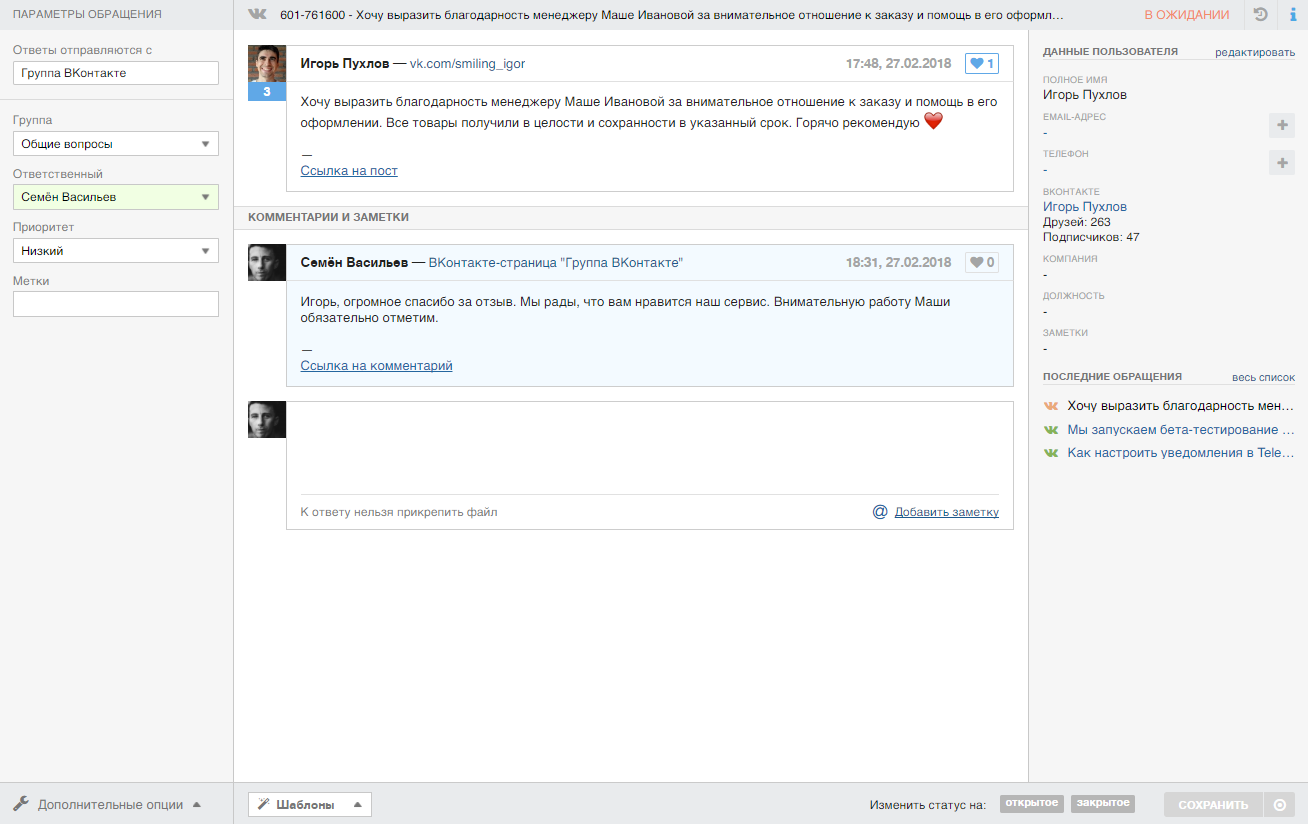This screenshot has height=824, width=1308.
Task: Open recent ticket 'Мы запускаем бета-тестирование'
Action: (1180, 429)
